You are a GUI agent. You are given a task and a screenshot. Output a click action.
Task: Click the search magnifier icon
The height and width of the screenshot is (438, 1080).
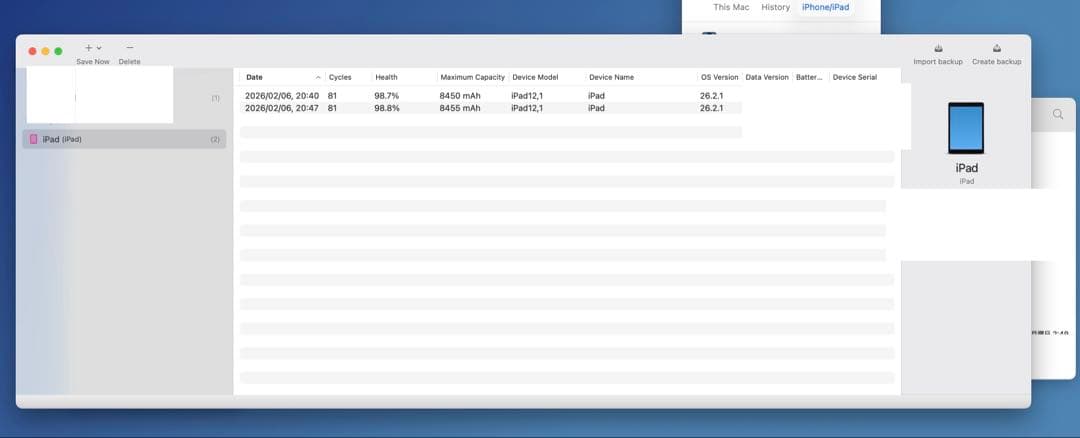(1058, 115)
